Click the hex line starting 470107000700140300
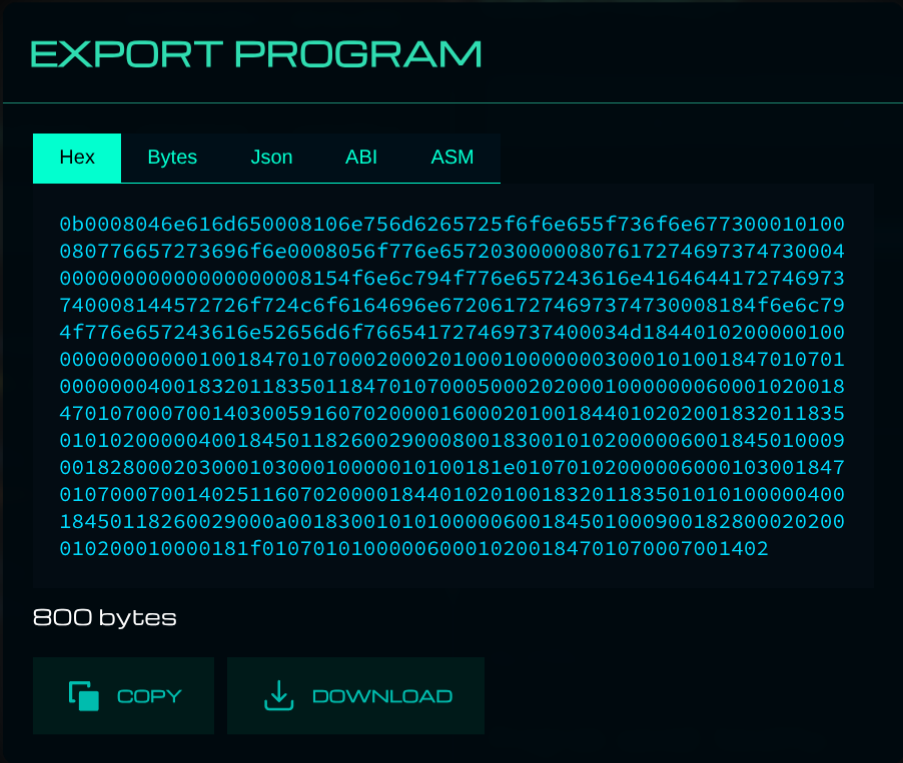 [x=452, y=412]
